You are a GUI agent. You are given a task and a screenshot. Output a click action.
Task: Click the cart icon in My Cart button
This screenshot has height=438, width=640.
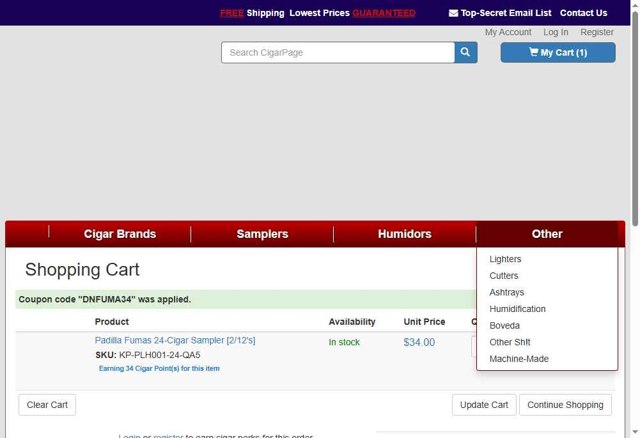pos(533,52)
